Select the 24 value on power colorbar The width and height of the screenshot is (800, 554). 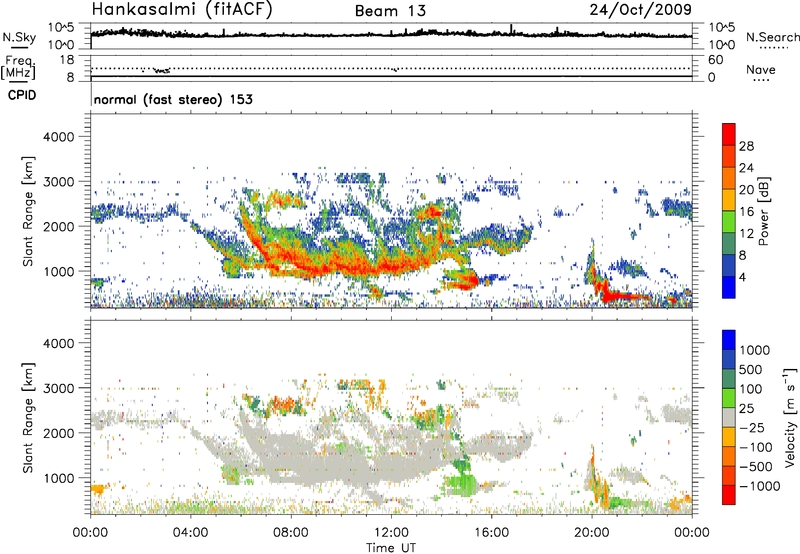pyautogui.click(x=746, y=168)
